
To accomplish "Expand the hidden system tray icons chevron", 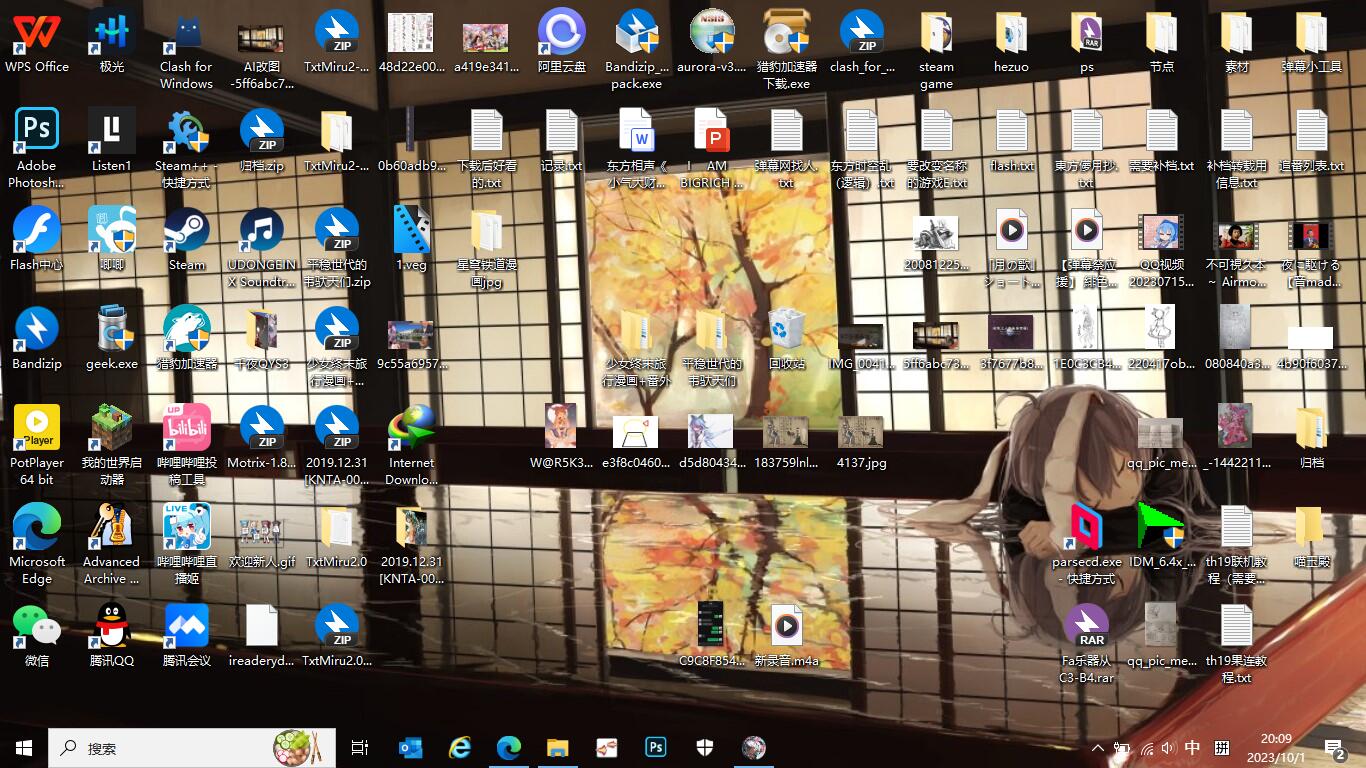I will (1098, 748).
